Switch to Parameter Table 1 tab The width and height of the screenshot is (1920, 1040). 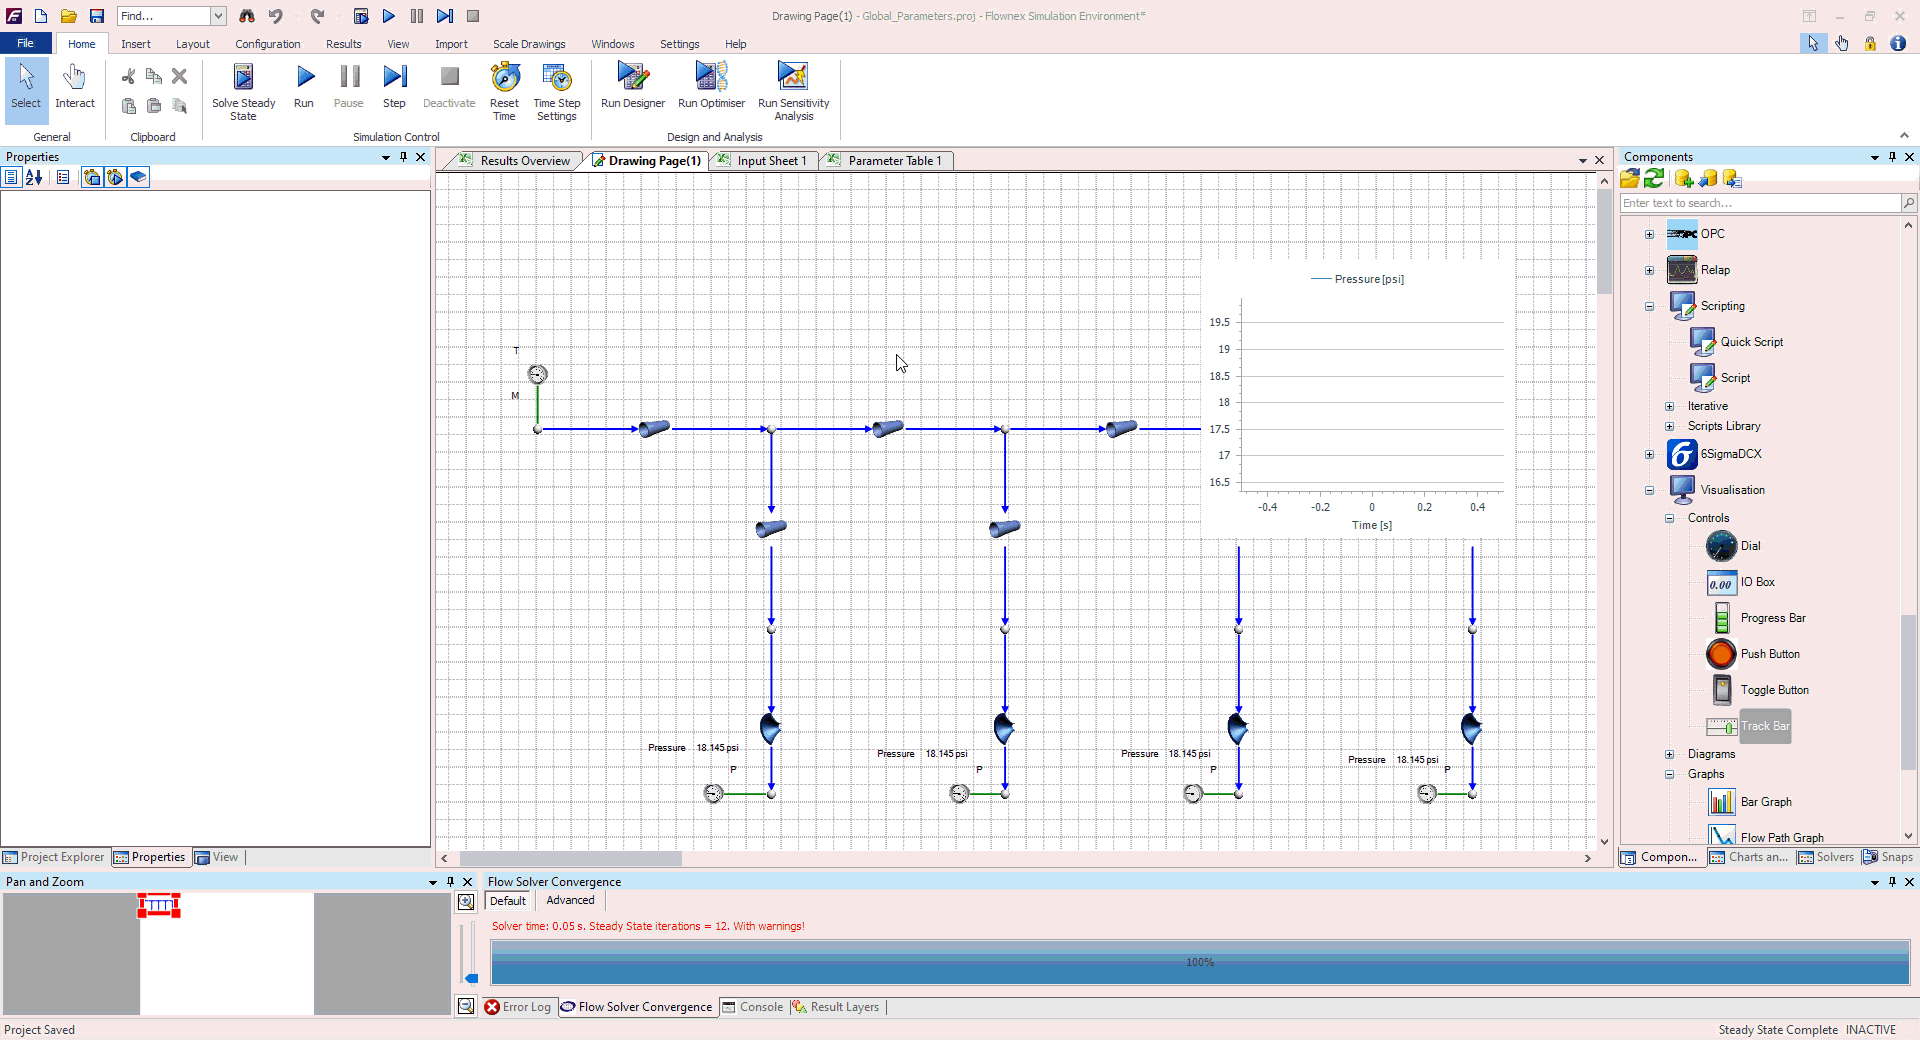894,161
